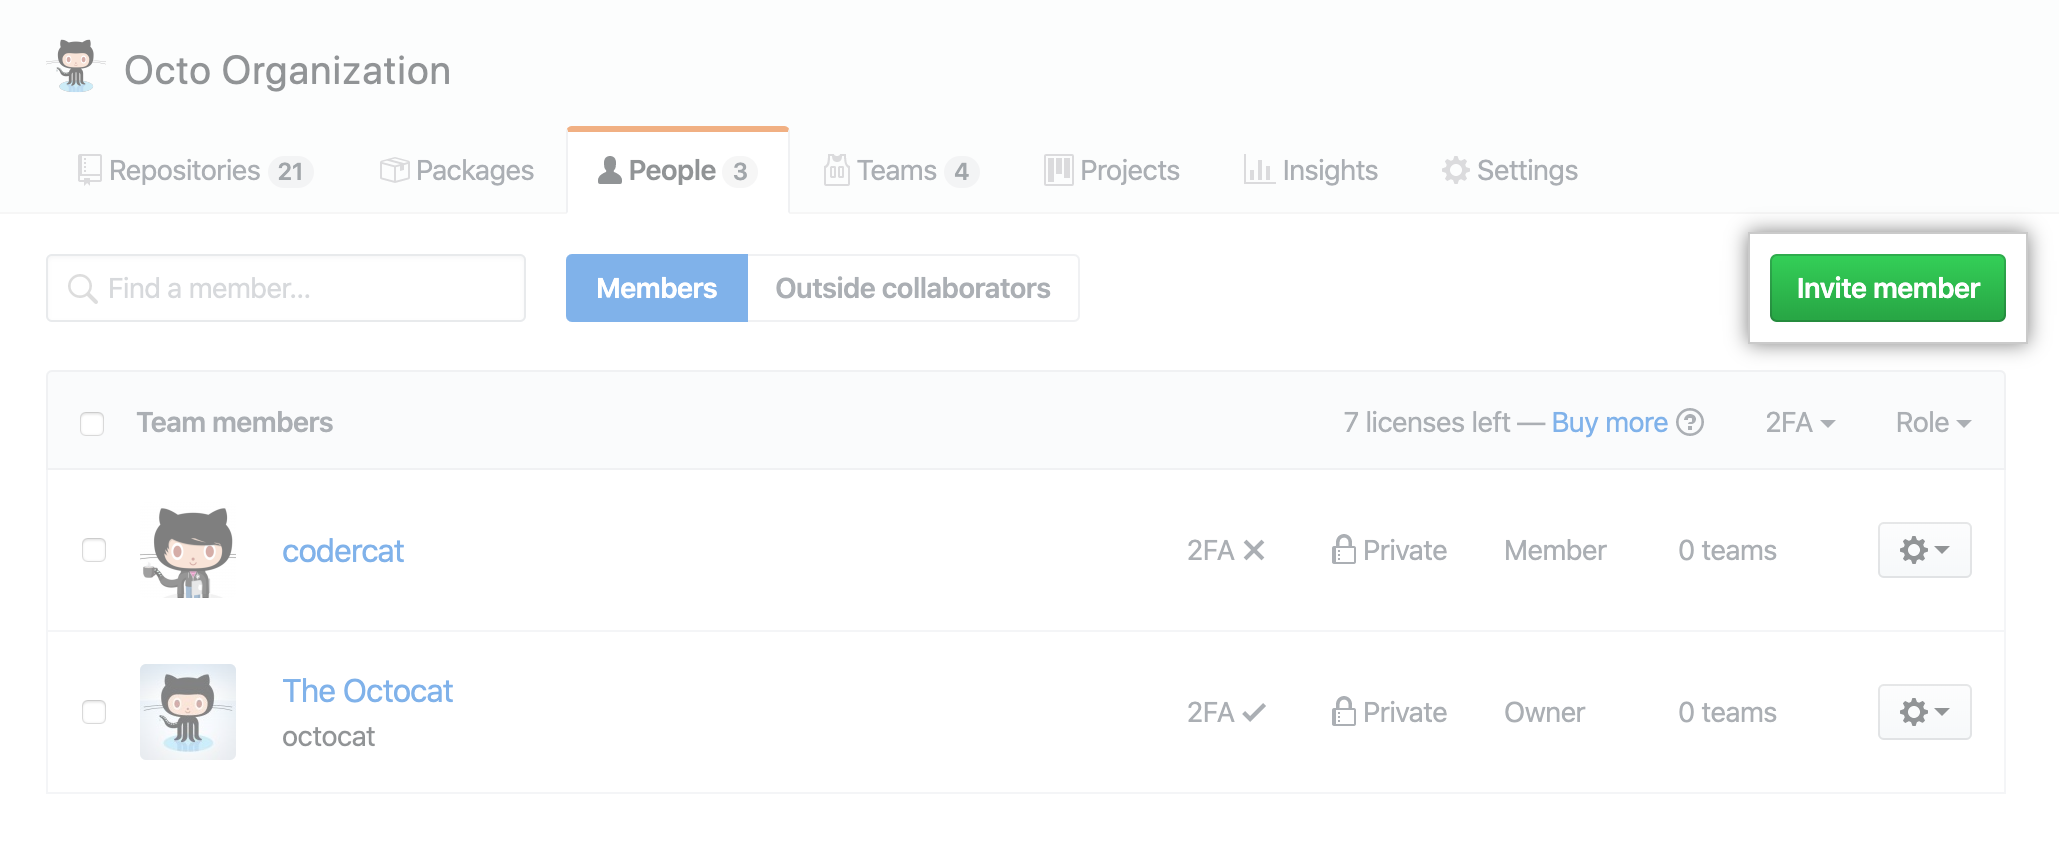Click codercat's avatar image
The image size is (2059, 843).
click(x=188, y=551)
